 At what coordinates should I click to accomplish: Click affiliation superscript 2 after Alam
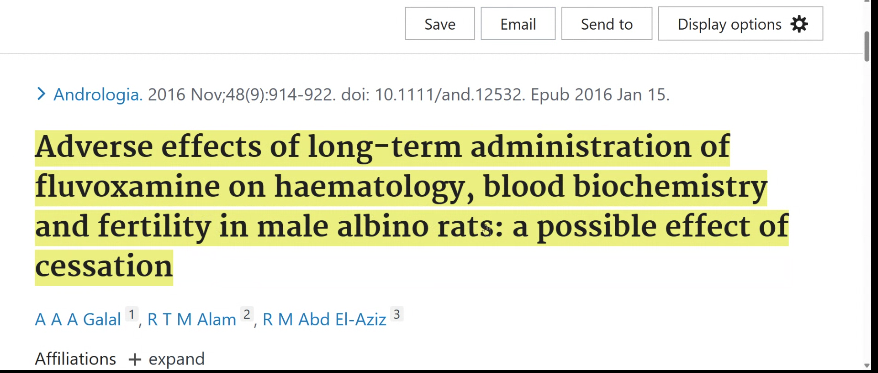(247, 314)
